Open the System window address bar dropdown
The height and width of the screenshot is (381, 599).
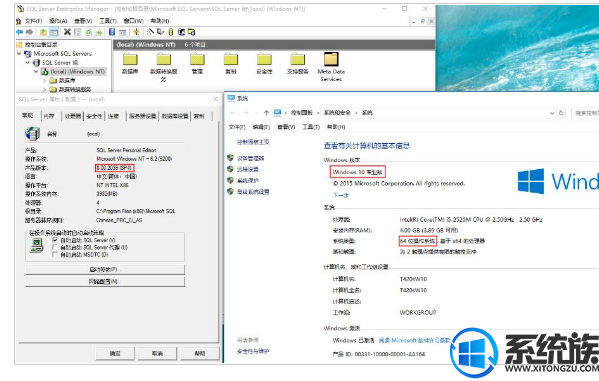552,113
